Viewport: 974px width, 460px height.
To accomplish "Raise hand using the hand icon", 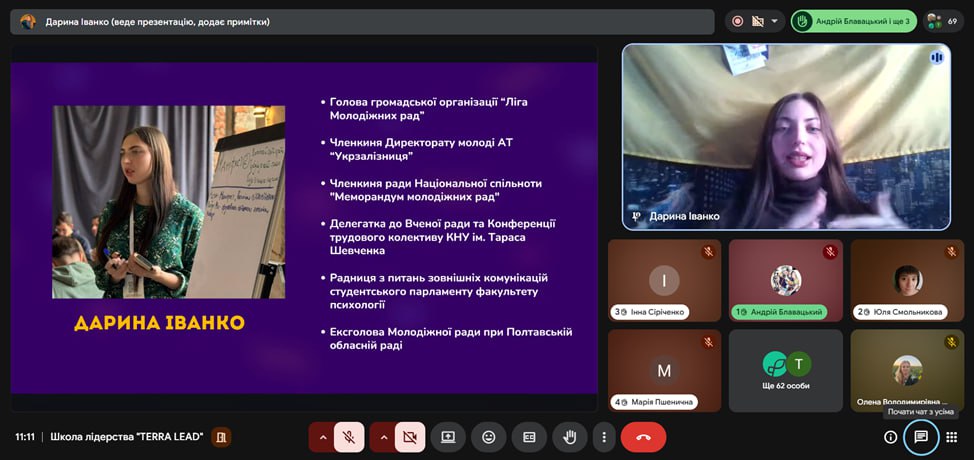I will point(570,437).
